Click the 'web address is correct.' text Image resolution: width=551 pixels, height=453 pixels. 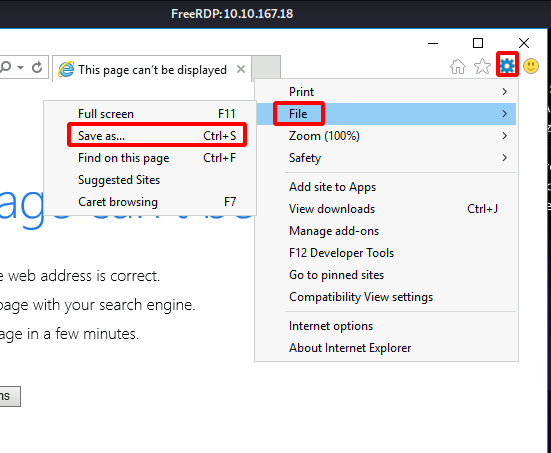tap(84, 276)
